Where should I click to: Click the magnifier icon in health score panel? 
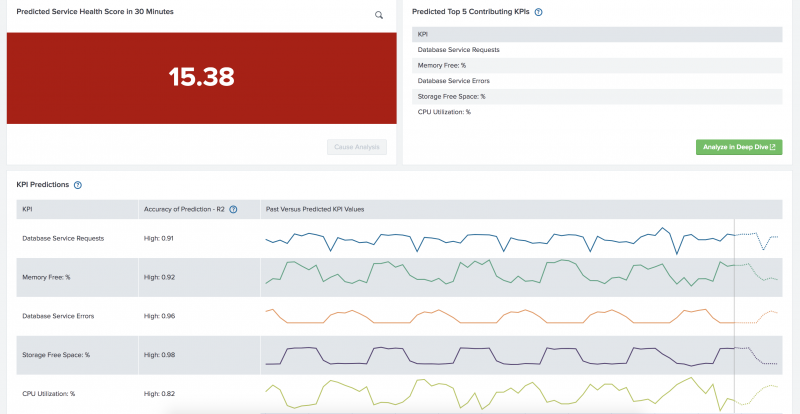(379, 15)
